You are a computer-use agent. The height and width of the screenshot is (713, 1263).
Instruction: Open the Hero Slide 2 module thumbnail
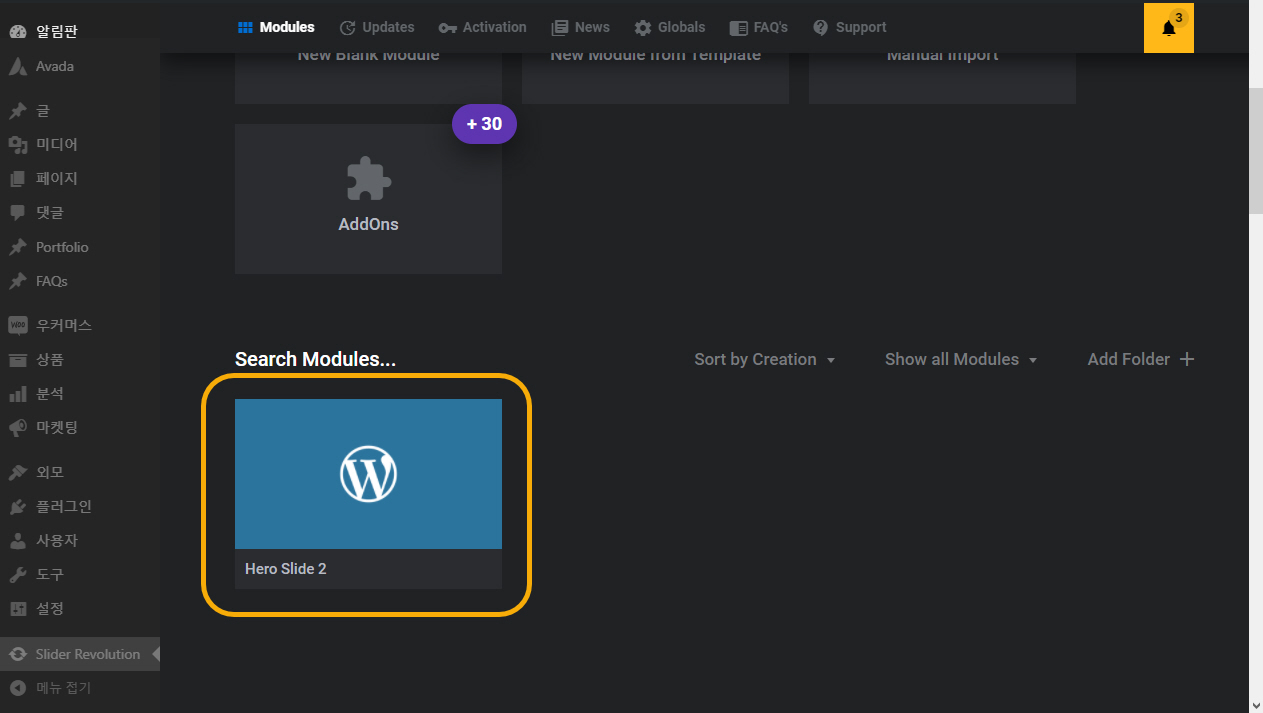(368, 474)
